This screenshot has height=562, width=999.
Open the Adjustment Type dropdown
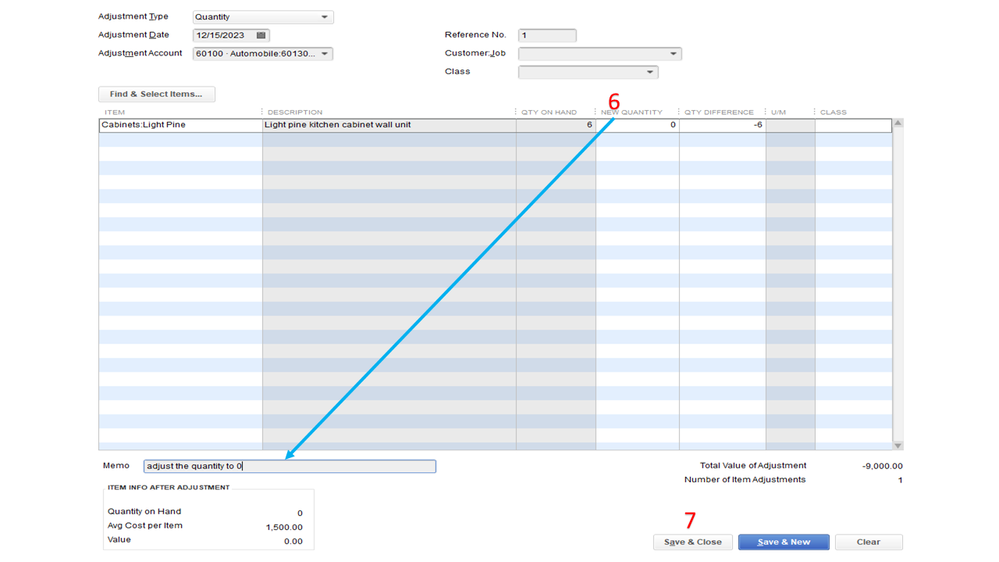click(324, 17)
